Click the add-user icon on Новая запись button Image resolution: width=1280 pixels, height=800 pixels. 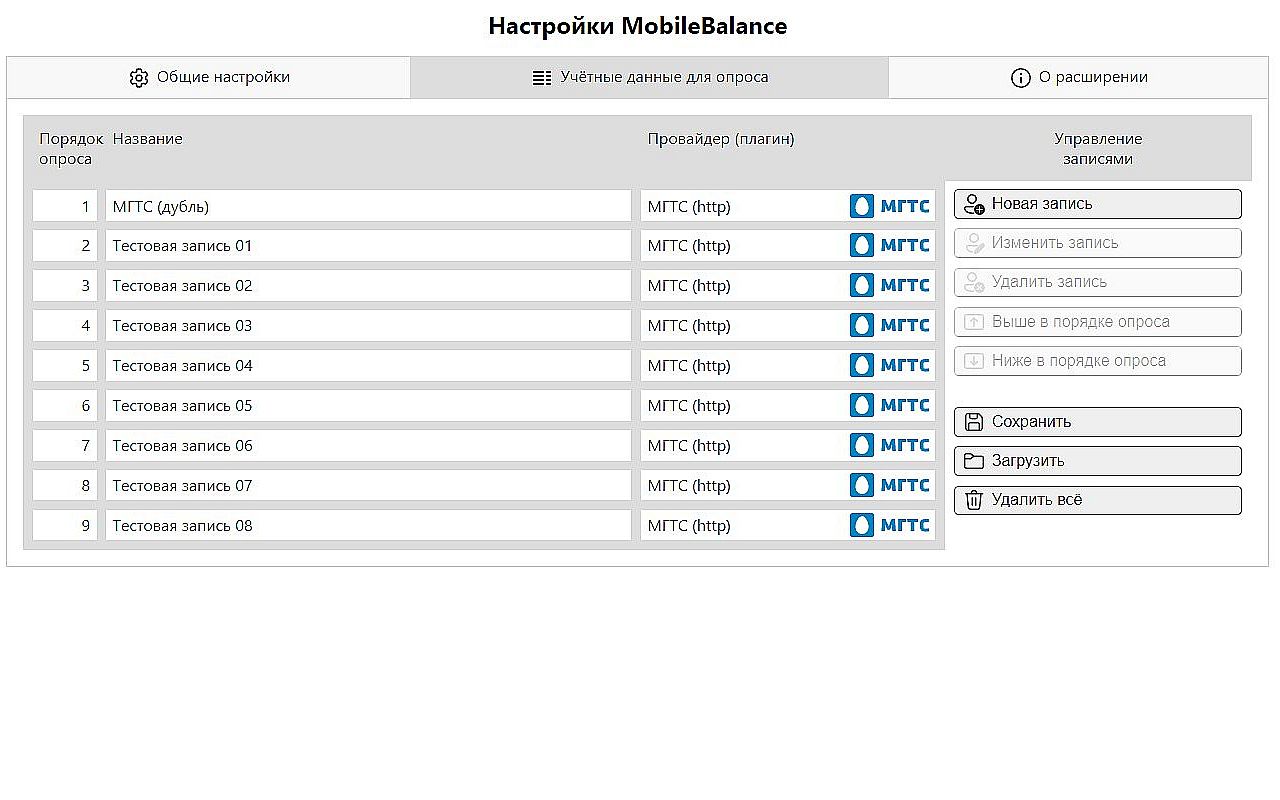(x=974, y=203)
